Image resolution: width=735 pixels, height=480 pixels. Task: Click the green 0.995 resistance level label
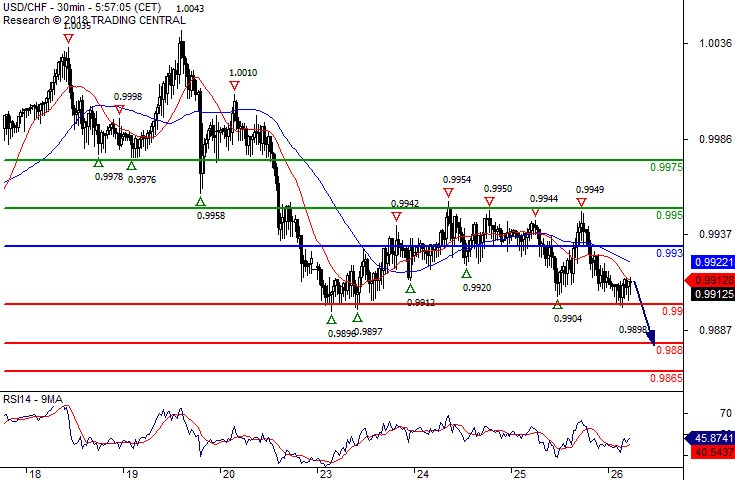(669, 215)
